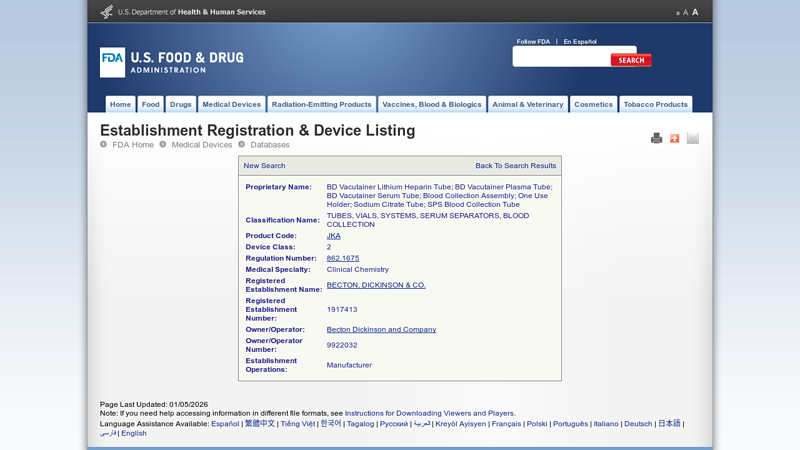Select Русский language assistance
The image size is (800, 450).
click(x=394, y=424)
